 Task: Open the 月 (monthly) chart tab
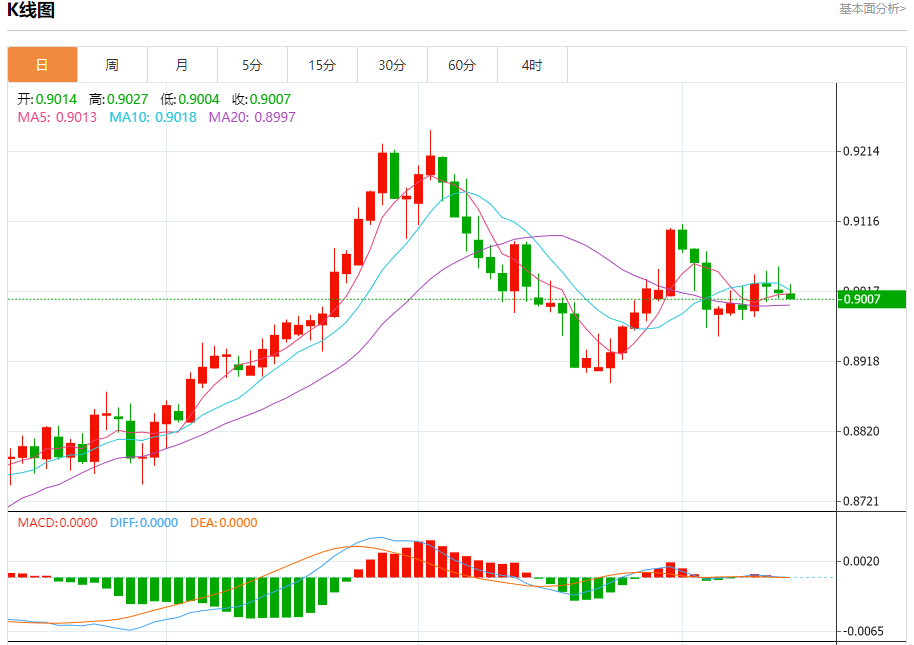tap(182, 65)
